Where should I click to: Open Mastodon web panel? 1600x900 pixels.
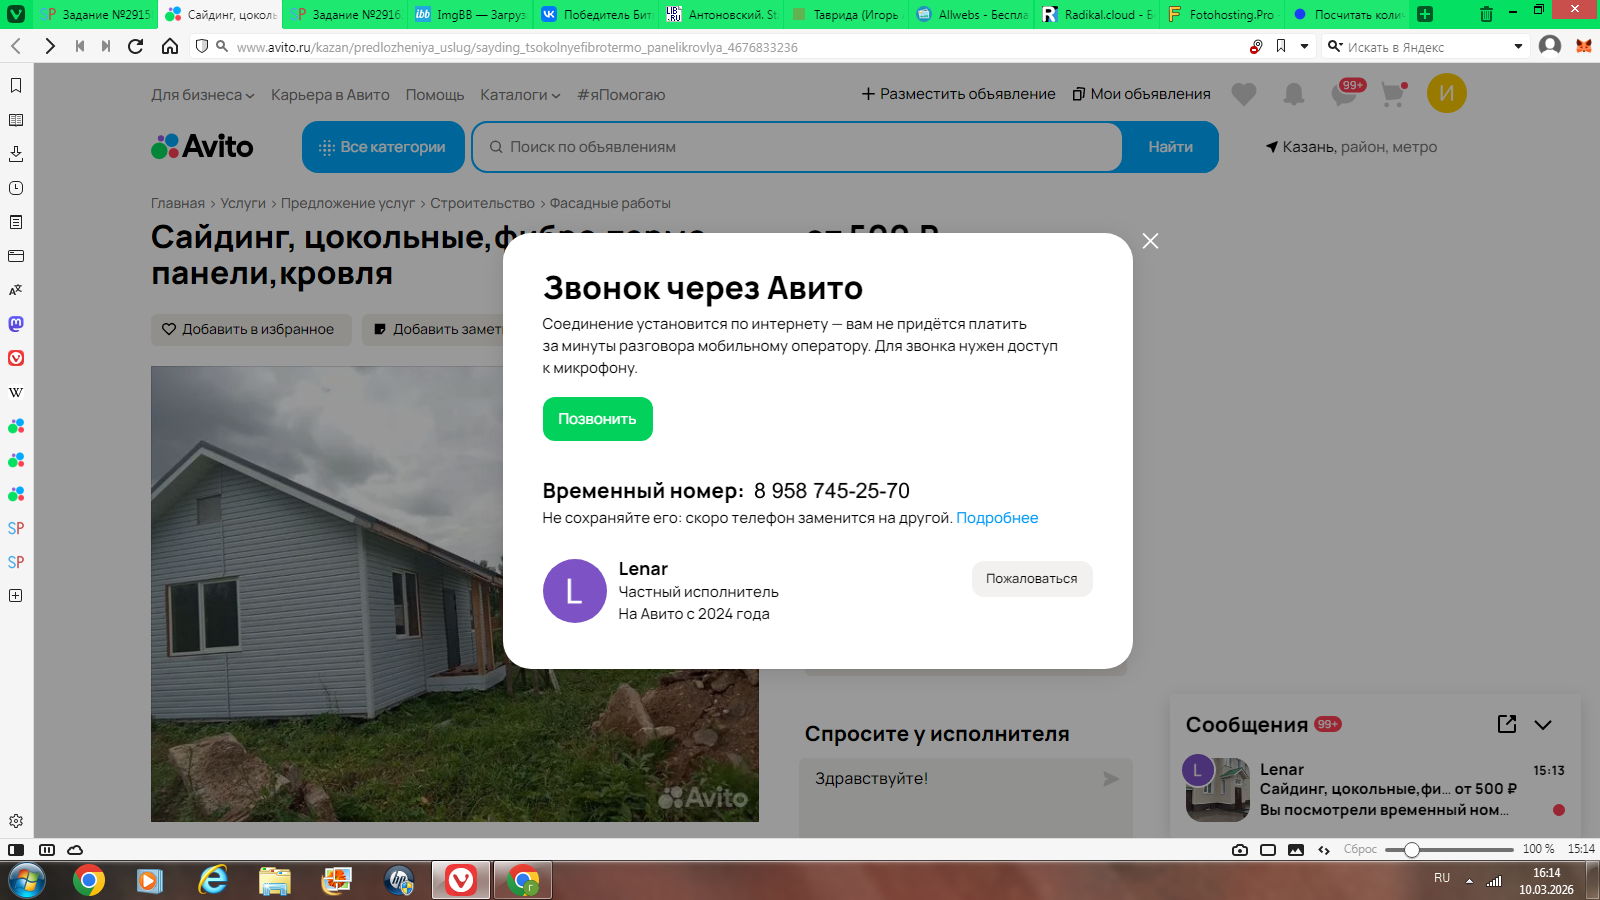click(16, 324)
